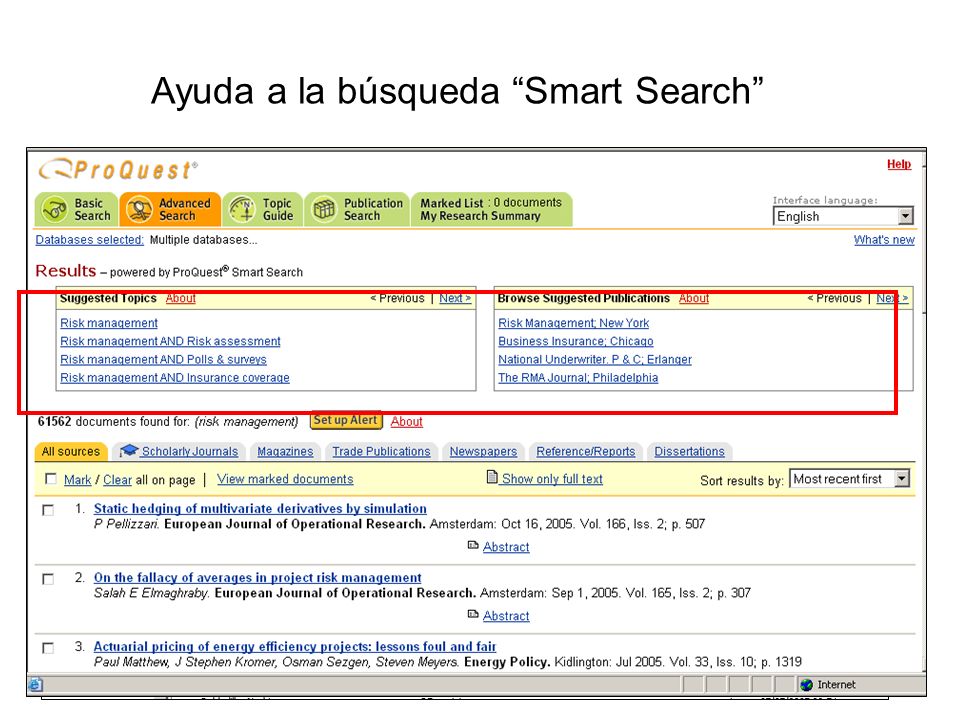Image resolution: width=960 pixels, height=720 pixels.
Task: Click the Databases selected link
Action: click(89, 240)
